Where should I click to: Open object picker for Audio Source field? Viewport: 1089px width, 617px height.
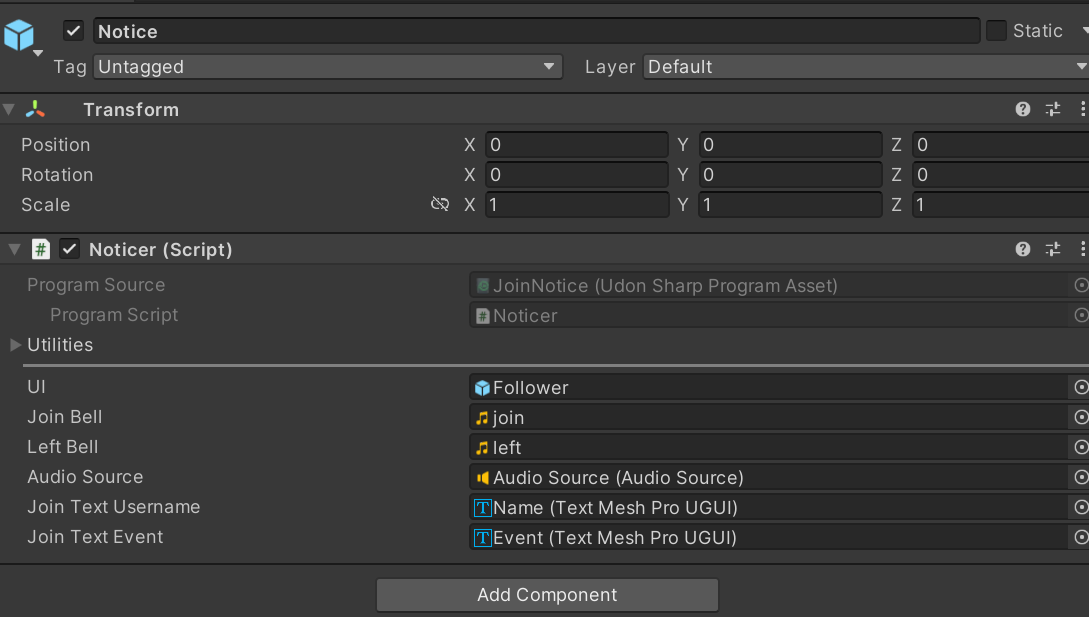click(1080, 478)
